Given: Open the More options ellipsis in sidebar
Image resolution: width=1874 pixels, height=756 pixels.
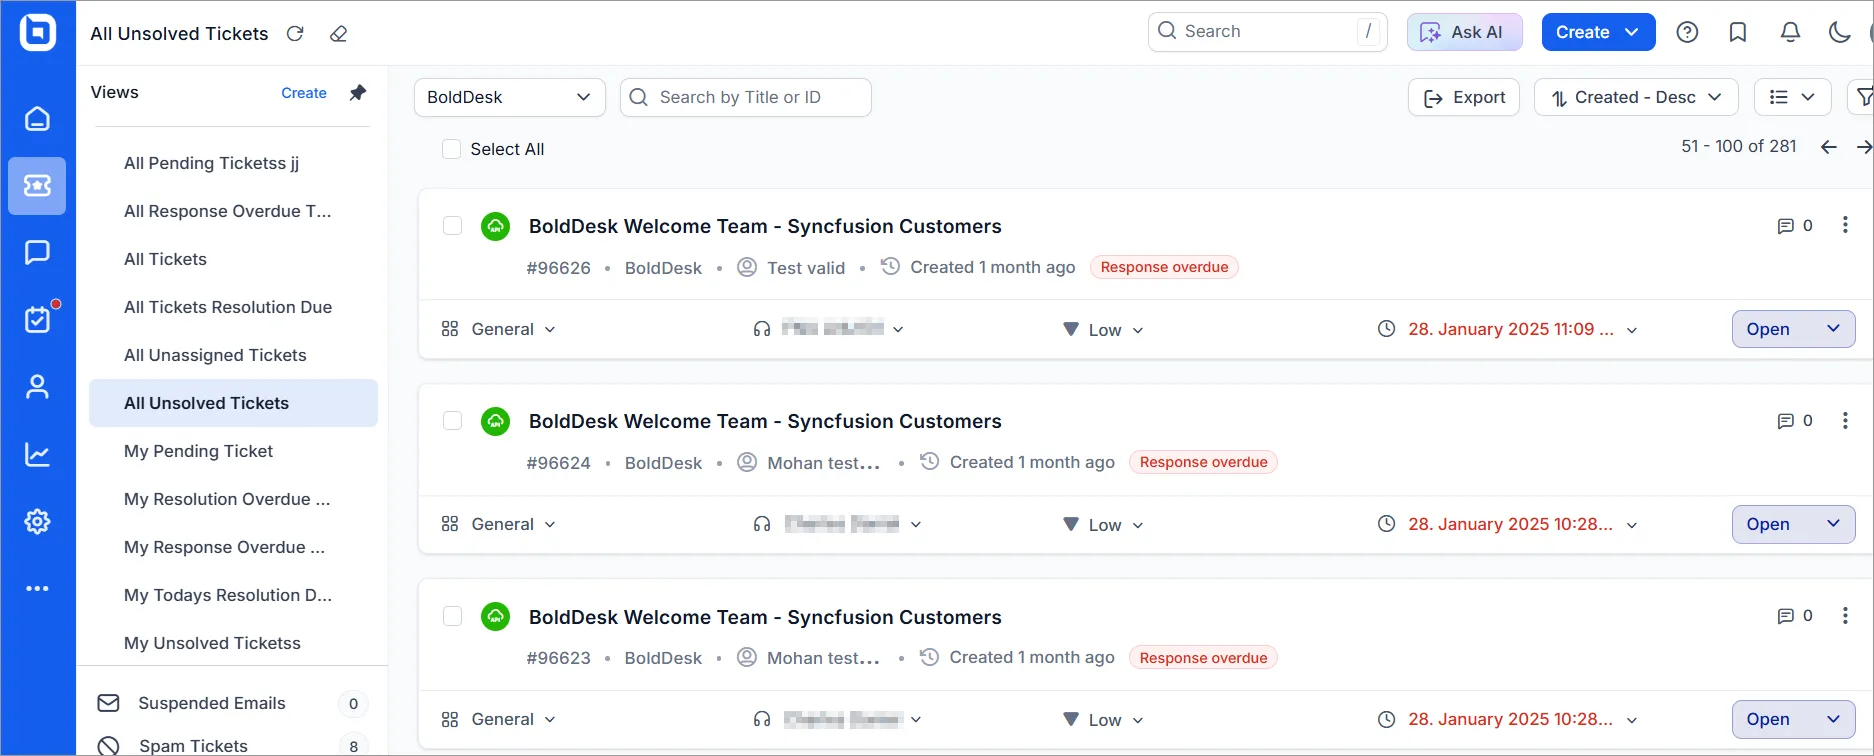Looking at the screenshot, I should [37, 588].
